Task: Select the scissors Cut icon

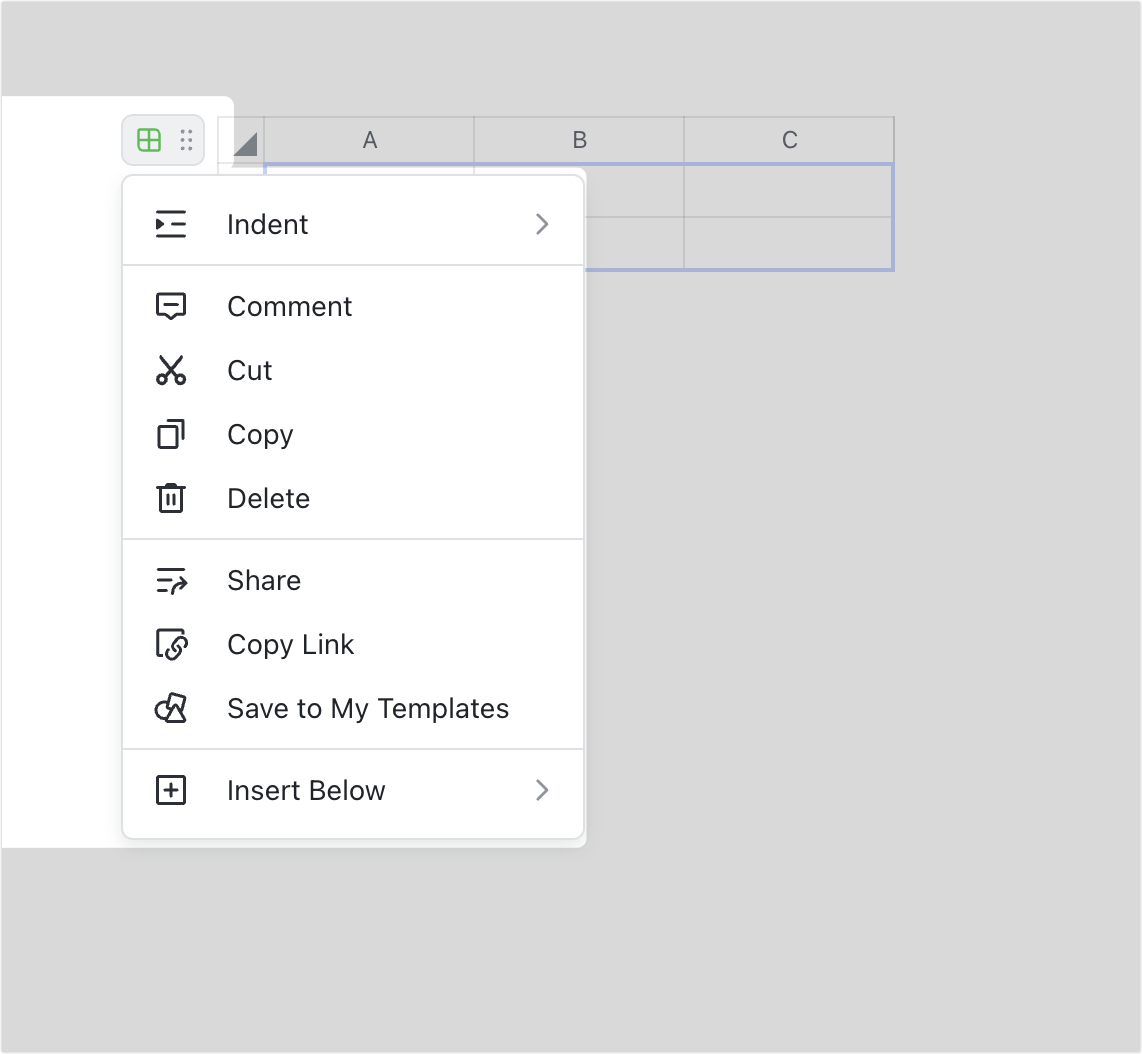Action: click(x=171, y=370)
